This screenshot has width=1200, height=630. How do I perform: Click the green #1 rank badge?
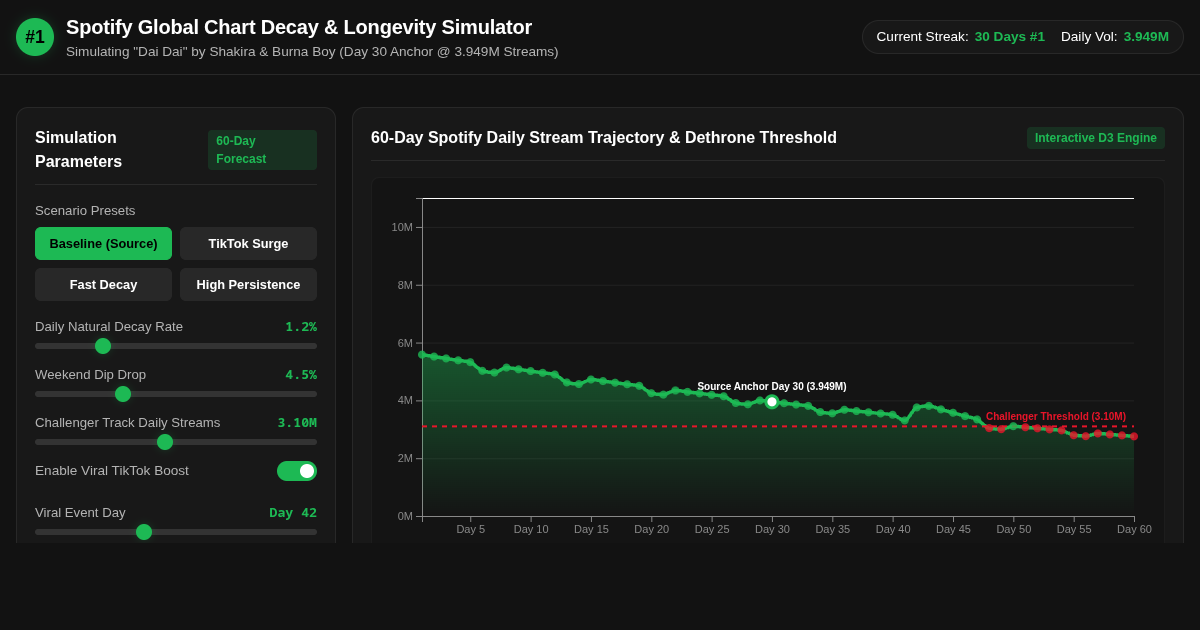point(35,37)
